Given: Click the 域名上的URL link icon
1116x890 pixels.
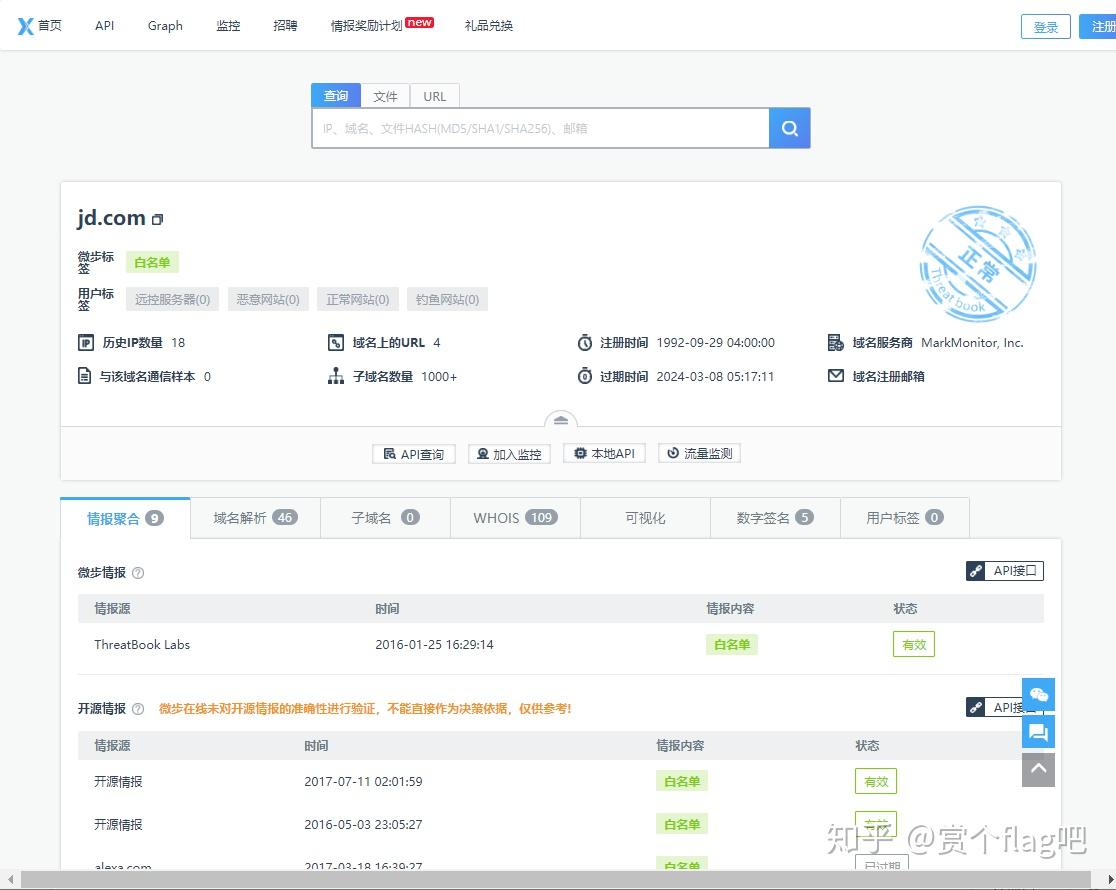Looking at the screenshot, I should (x=335, y=342).
